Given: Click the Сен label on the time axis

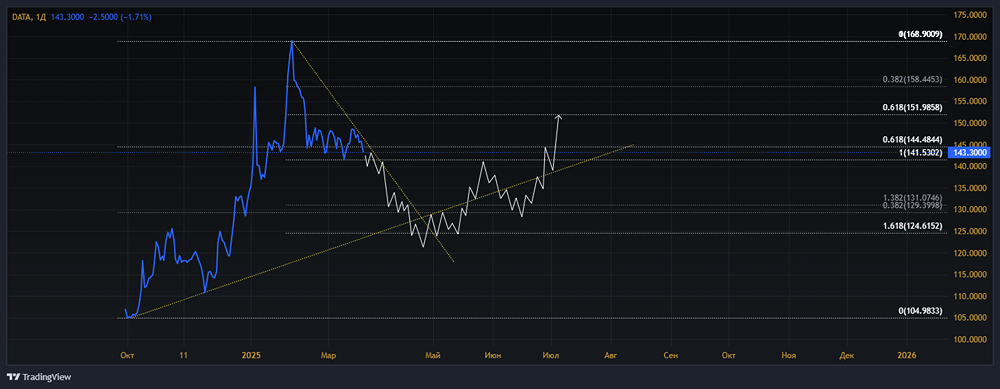Looking at the screenshot, I should point(671,355).
